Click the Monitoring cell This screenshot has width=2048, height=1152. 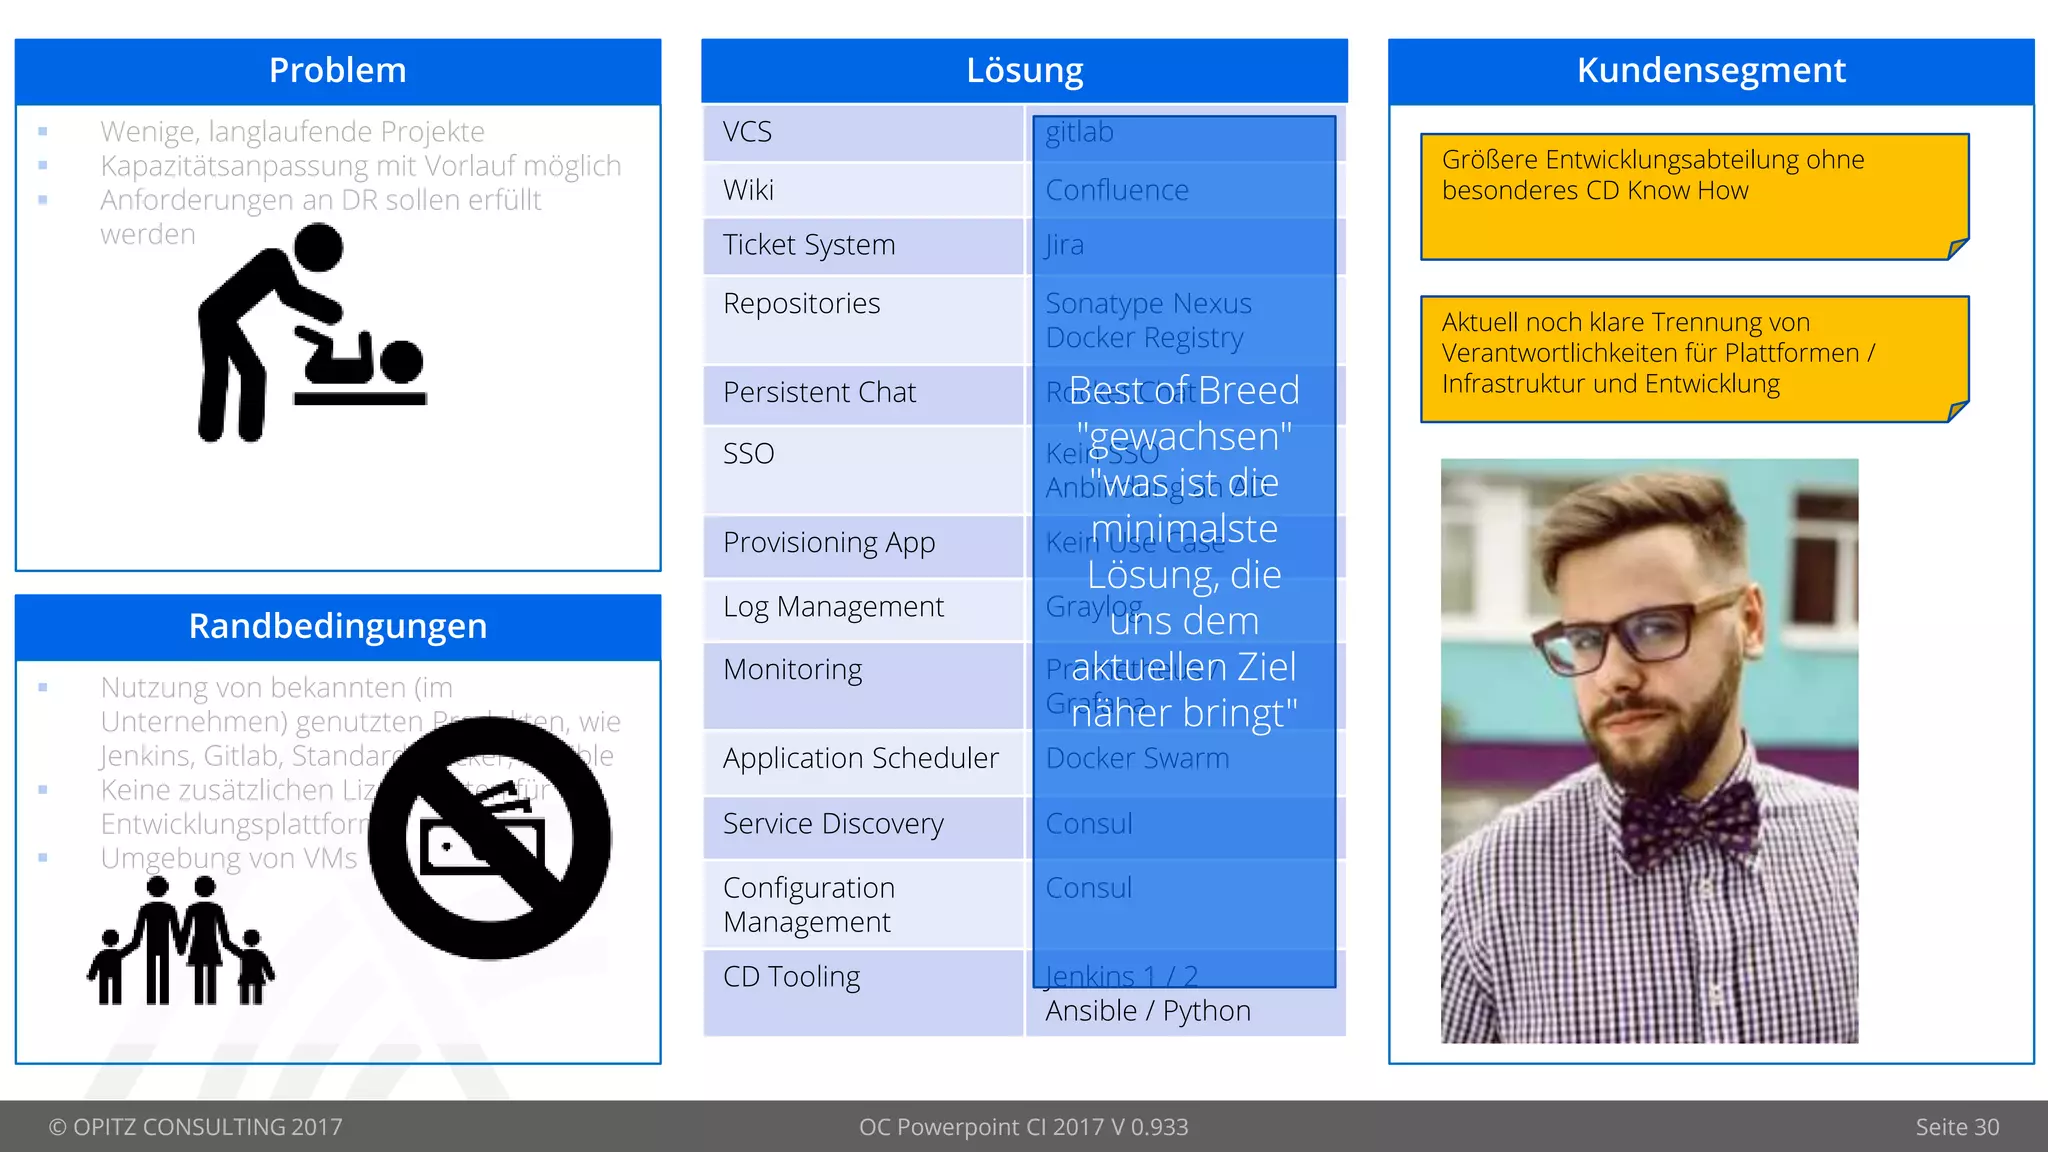pyautogui.click(x=863, y=685)
